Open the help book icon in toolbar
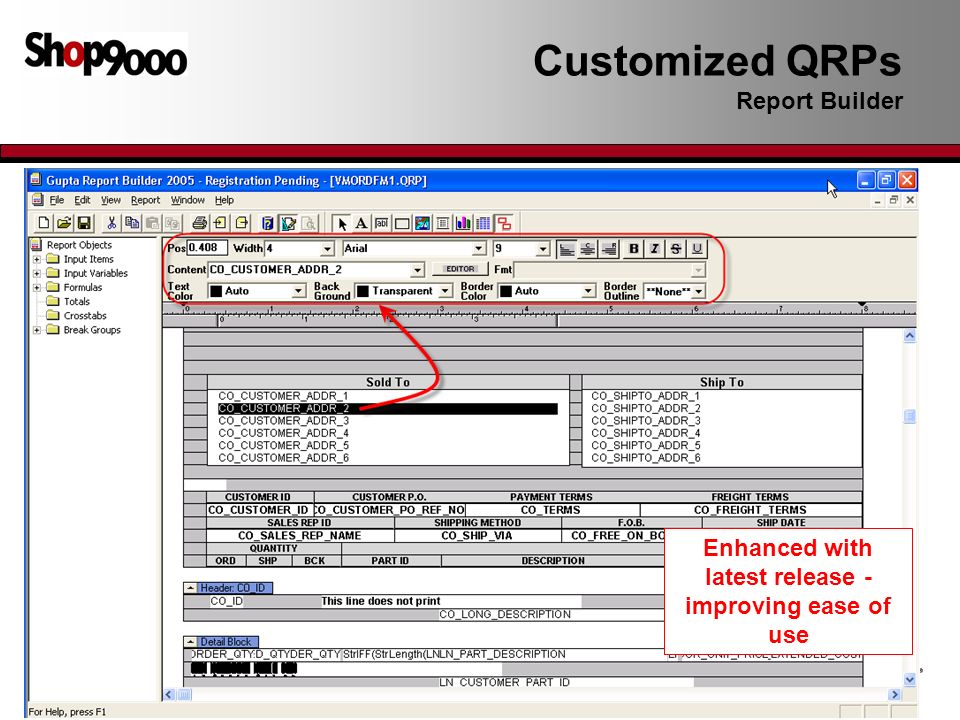This screenshot has height=720, width=960. point(268,223)
